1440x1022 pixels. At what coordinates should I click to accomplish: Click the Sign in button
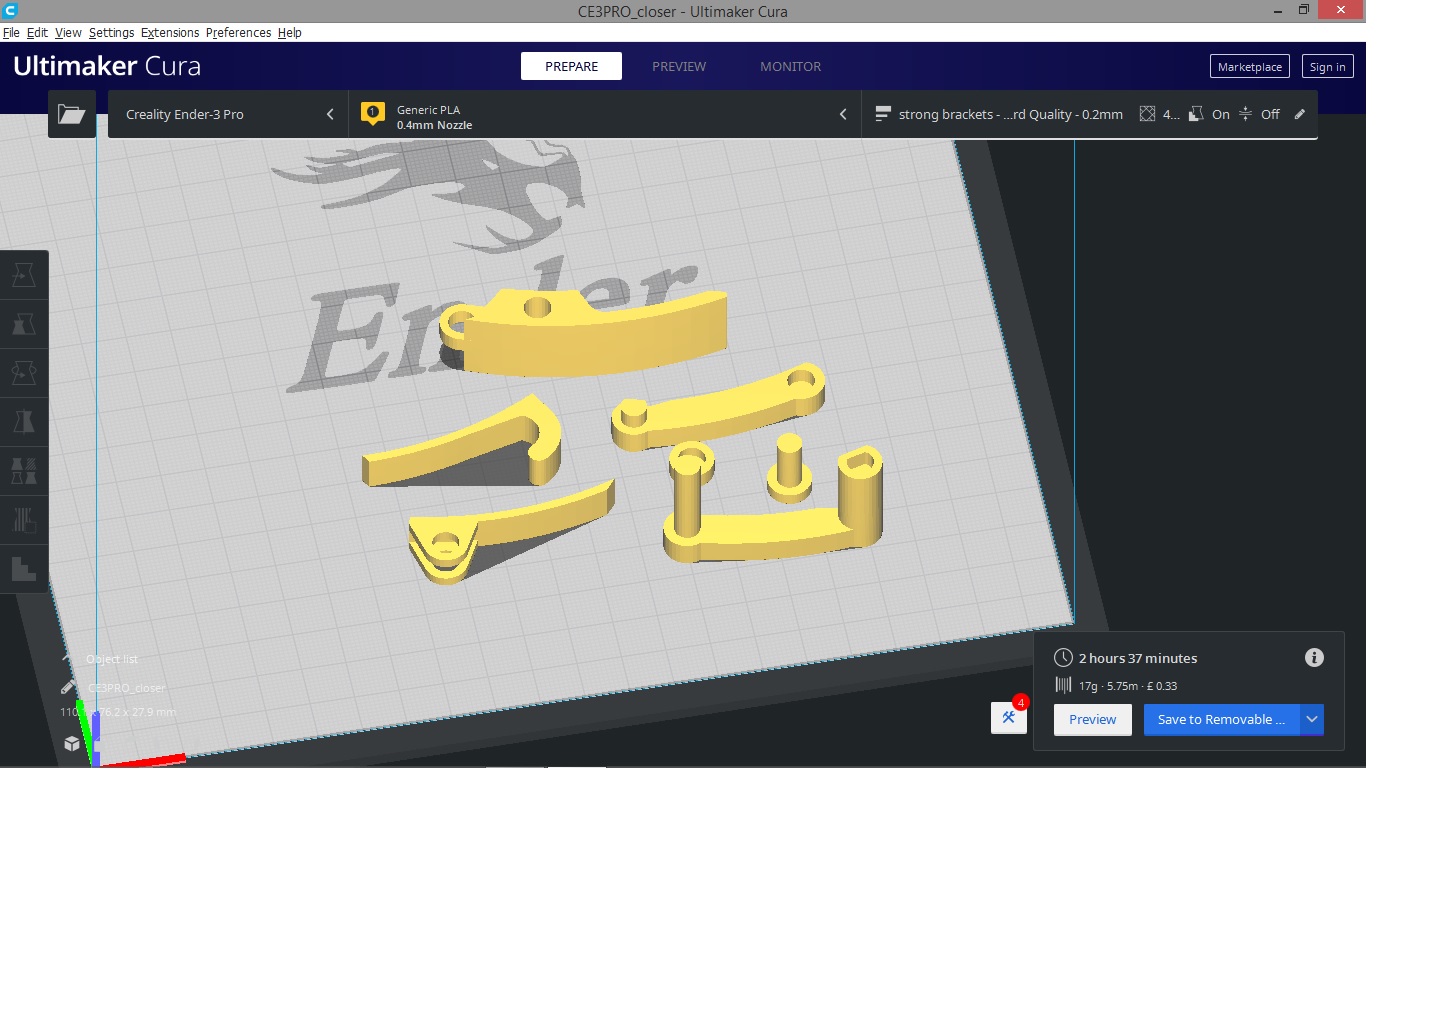[1327, 66]
